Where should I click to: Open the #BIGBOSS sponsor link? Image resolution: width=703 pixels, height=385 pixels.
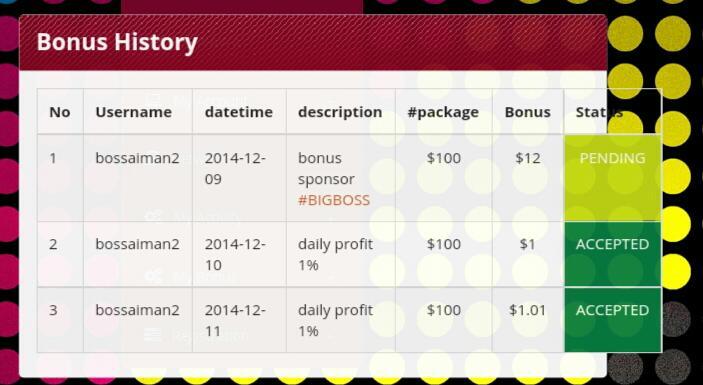point(334,200)
